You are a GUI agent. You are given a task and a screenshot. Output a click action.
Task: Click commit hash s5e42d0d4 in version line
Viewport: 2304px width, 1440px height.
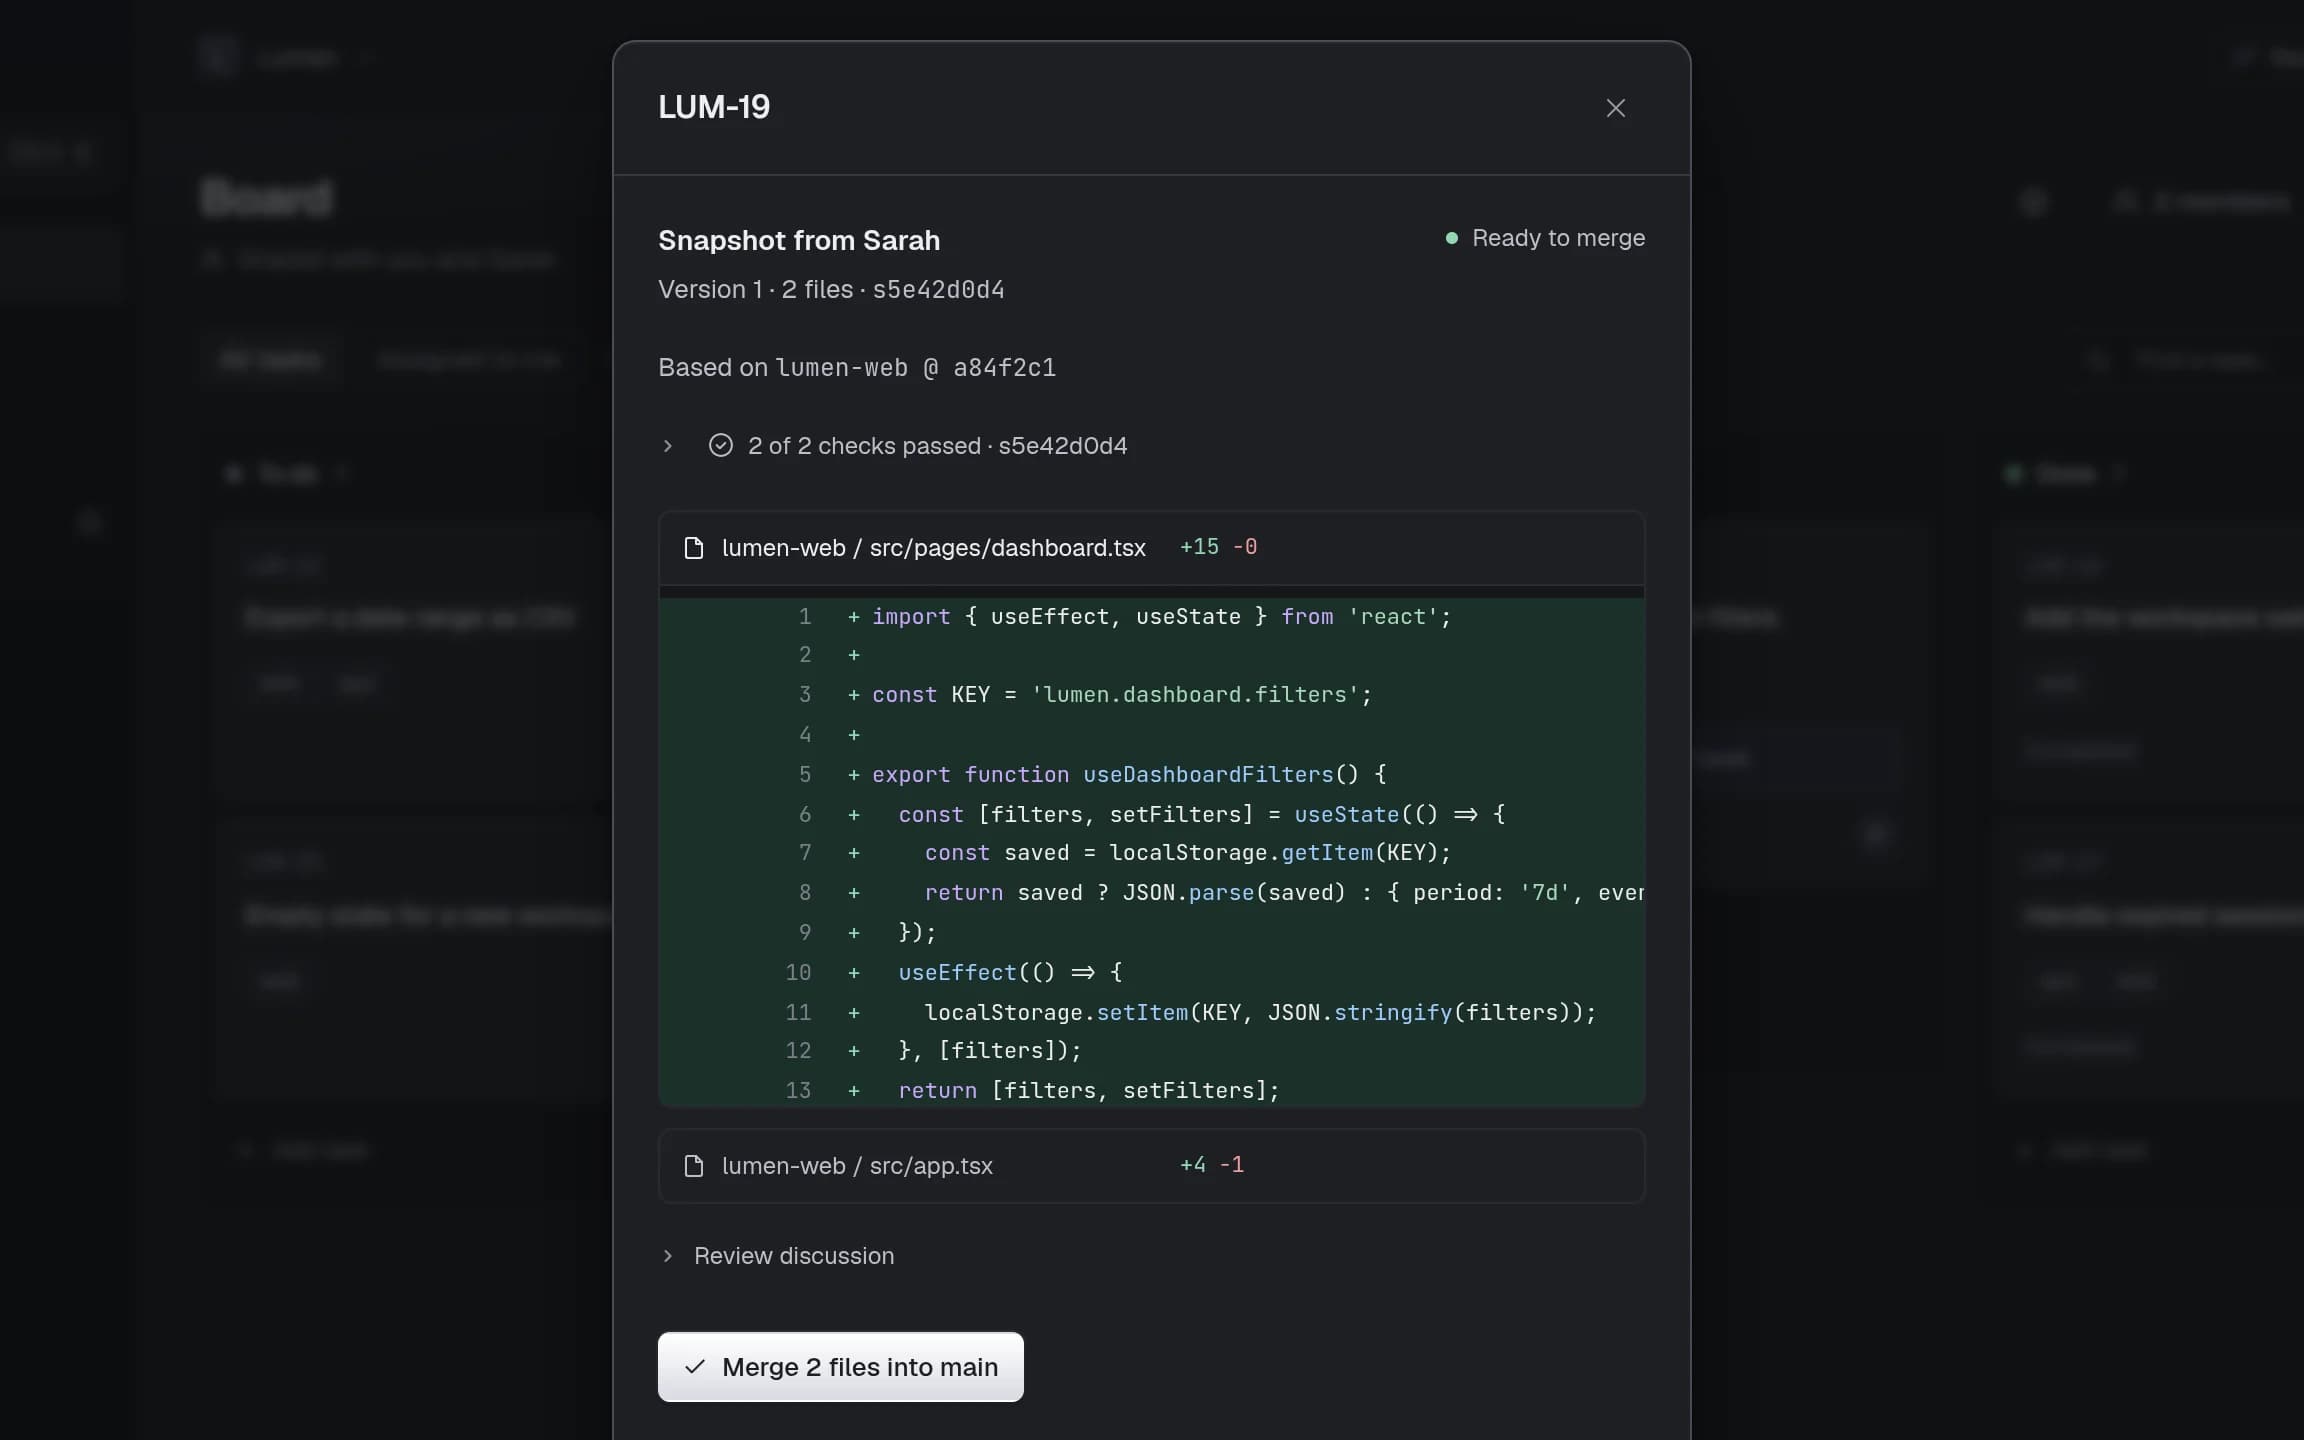[x=938, y=290]
